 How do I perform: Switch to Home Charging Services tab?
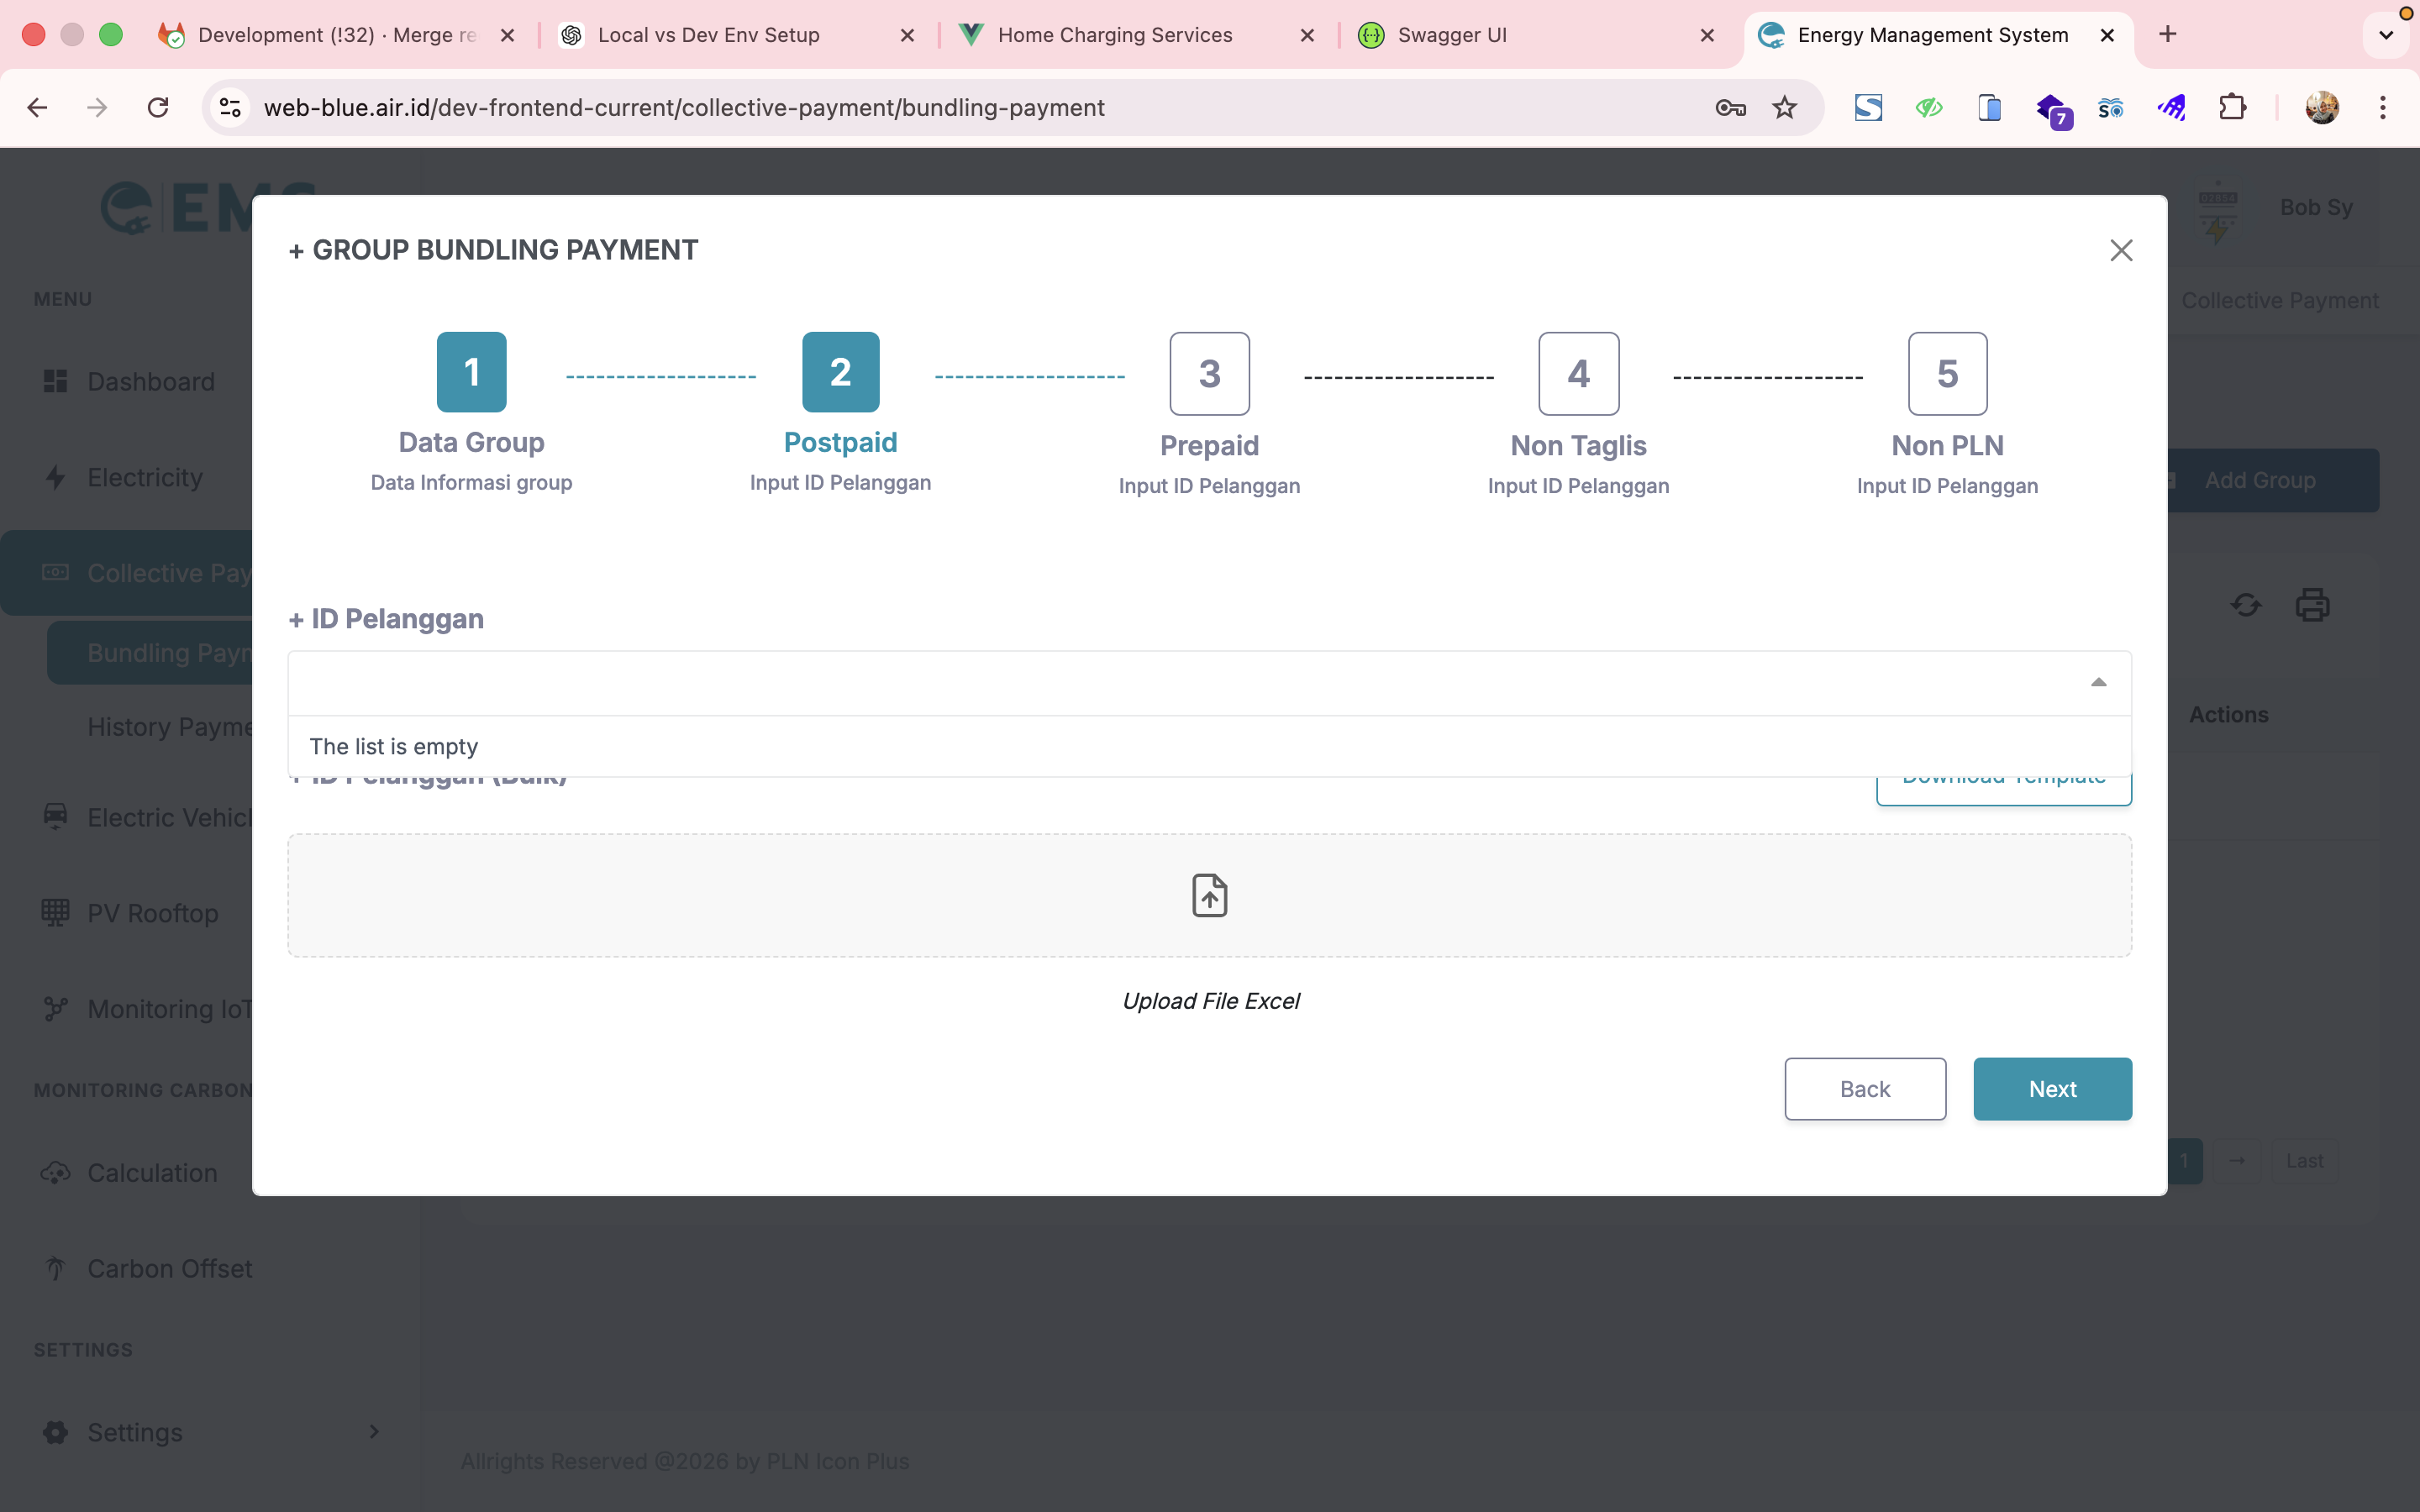click(1114, 35)
